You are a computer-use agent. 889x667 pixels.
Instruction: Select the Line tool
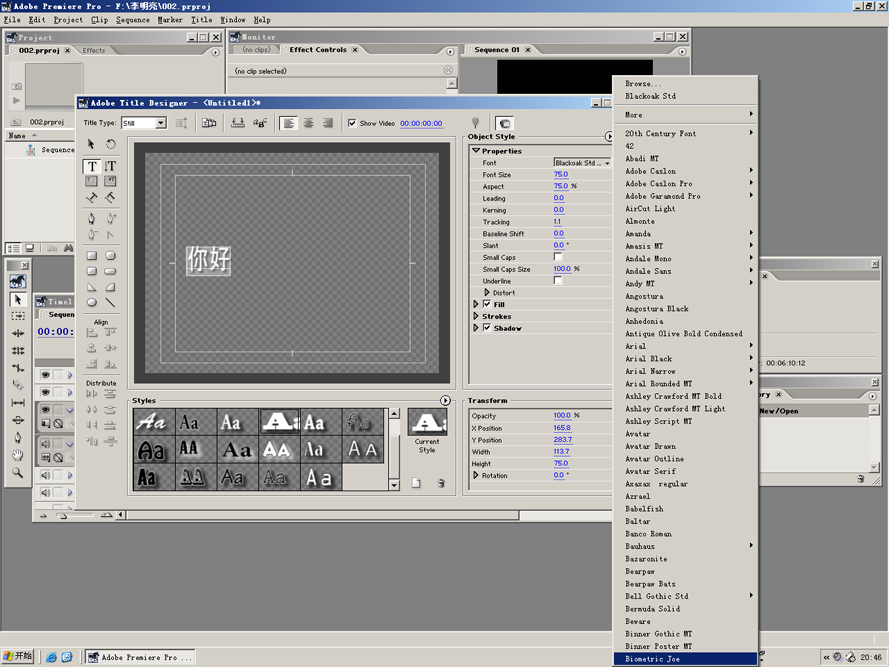[111, 302]
